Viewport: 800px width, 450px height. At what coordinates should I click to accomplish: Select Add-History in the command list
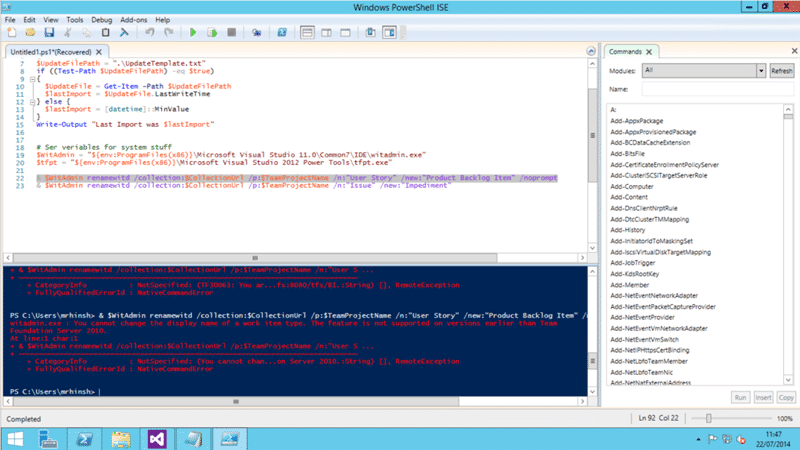[628, 230]
